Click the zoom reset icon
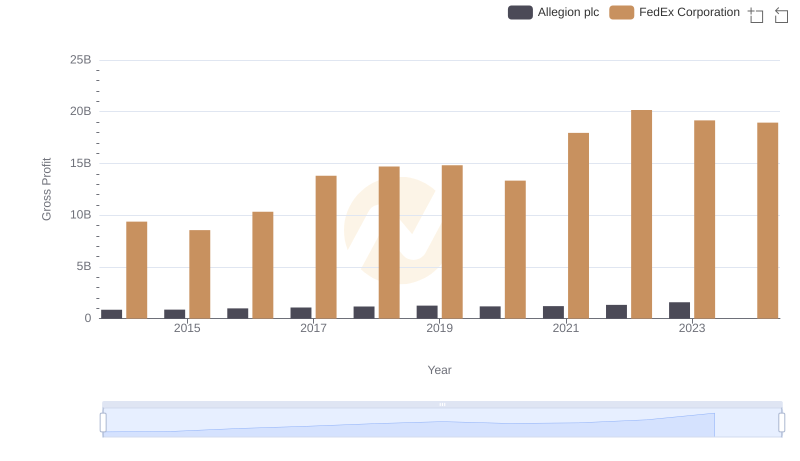Viewport: 800px width, 461px height. click(x=781, y=15)
